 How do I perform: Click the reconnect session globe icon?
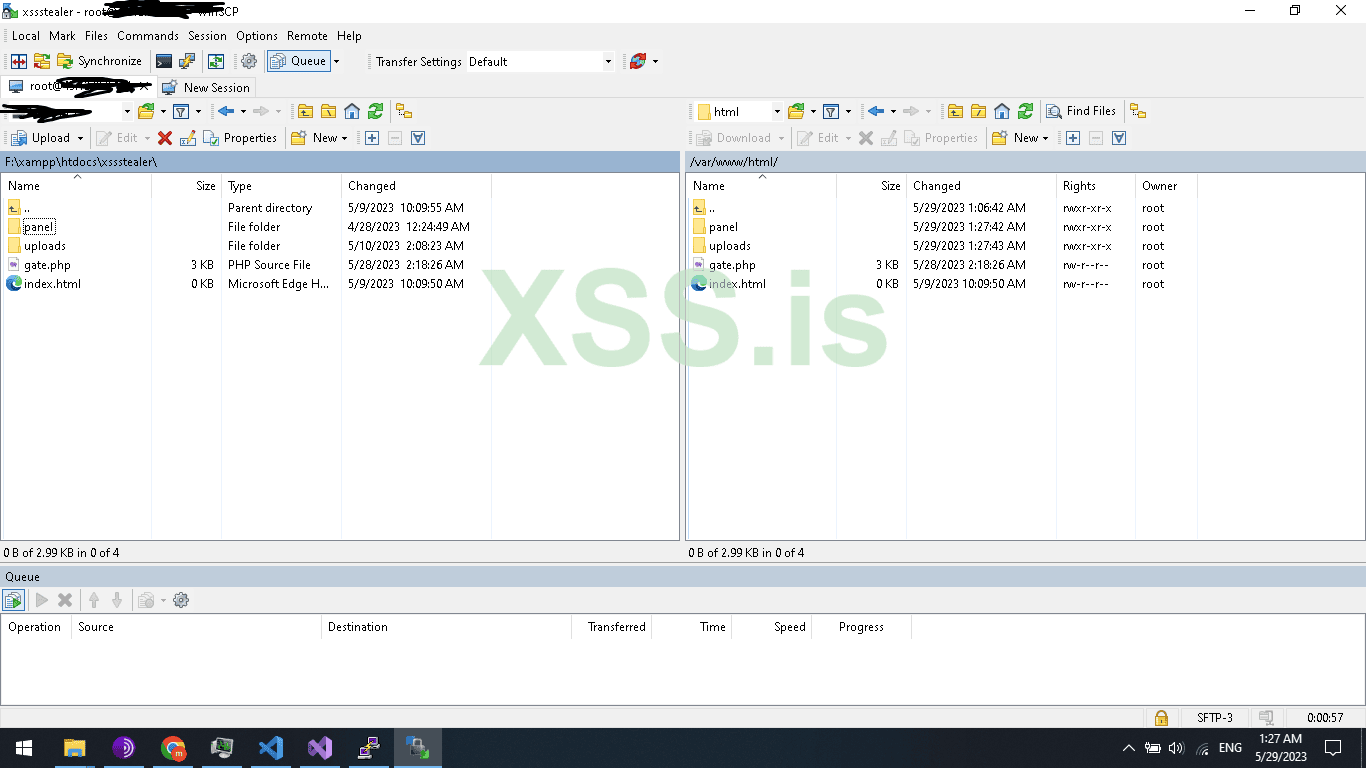click(x=638, y=61)
